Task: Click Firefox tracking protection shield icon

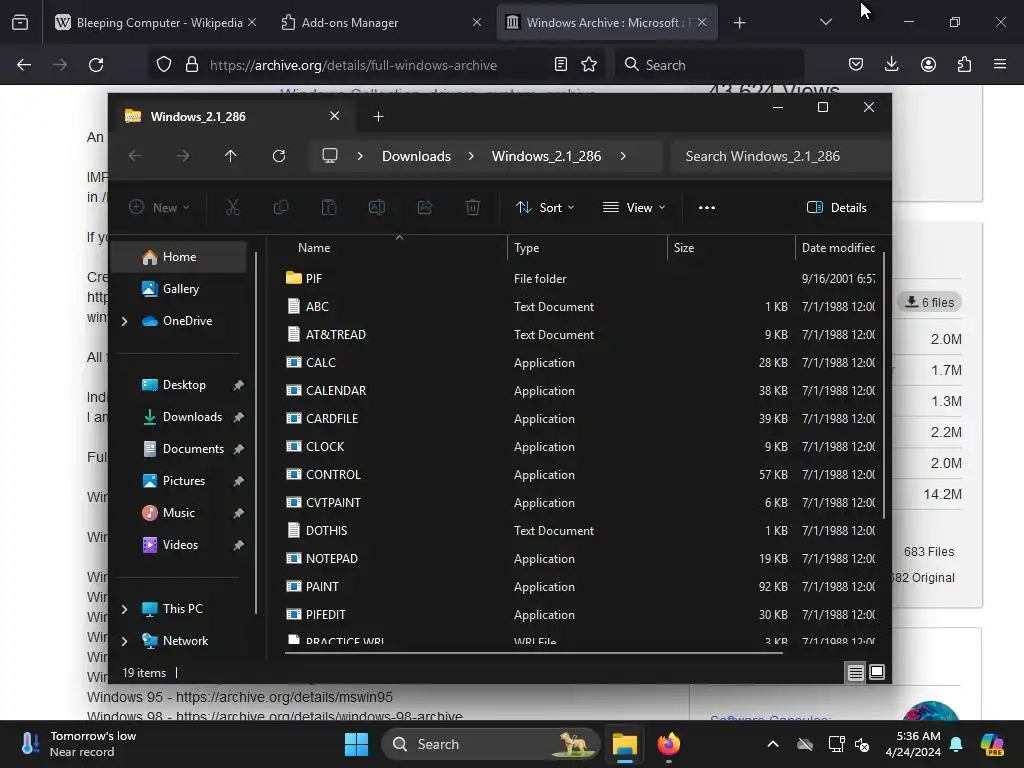Action: coord(164,65)
